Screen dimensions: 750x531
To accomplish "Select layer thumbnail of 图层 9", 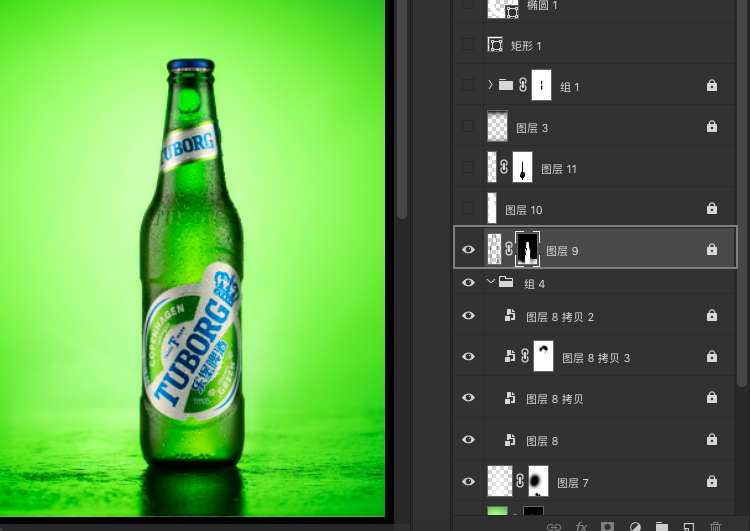I will click(x=494, y=249).
